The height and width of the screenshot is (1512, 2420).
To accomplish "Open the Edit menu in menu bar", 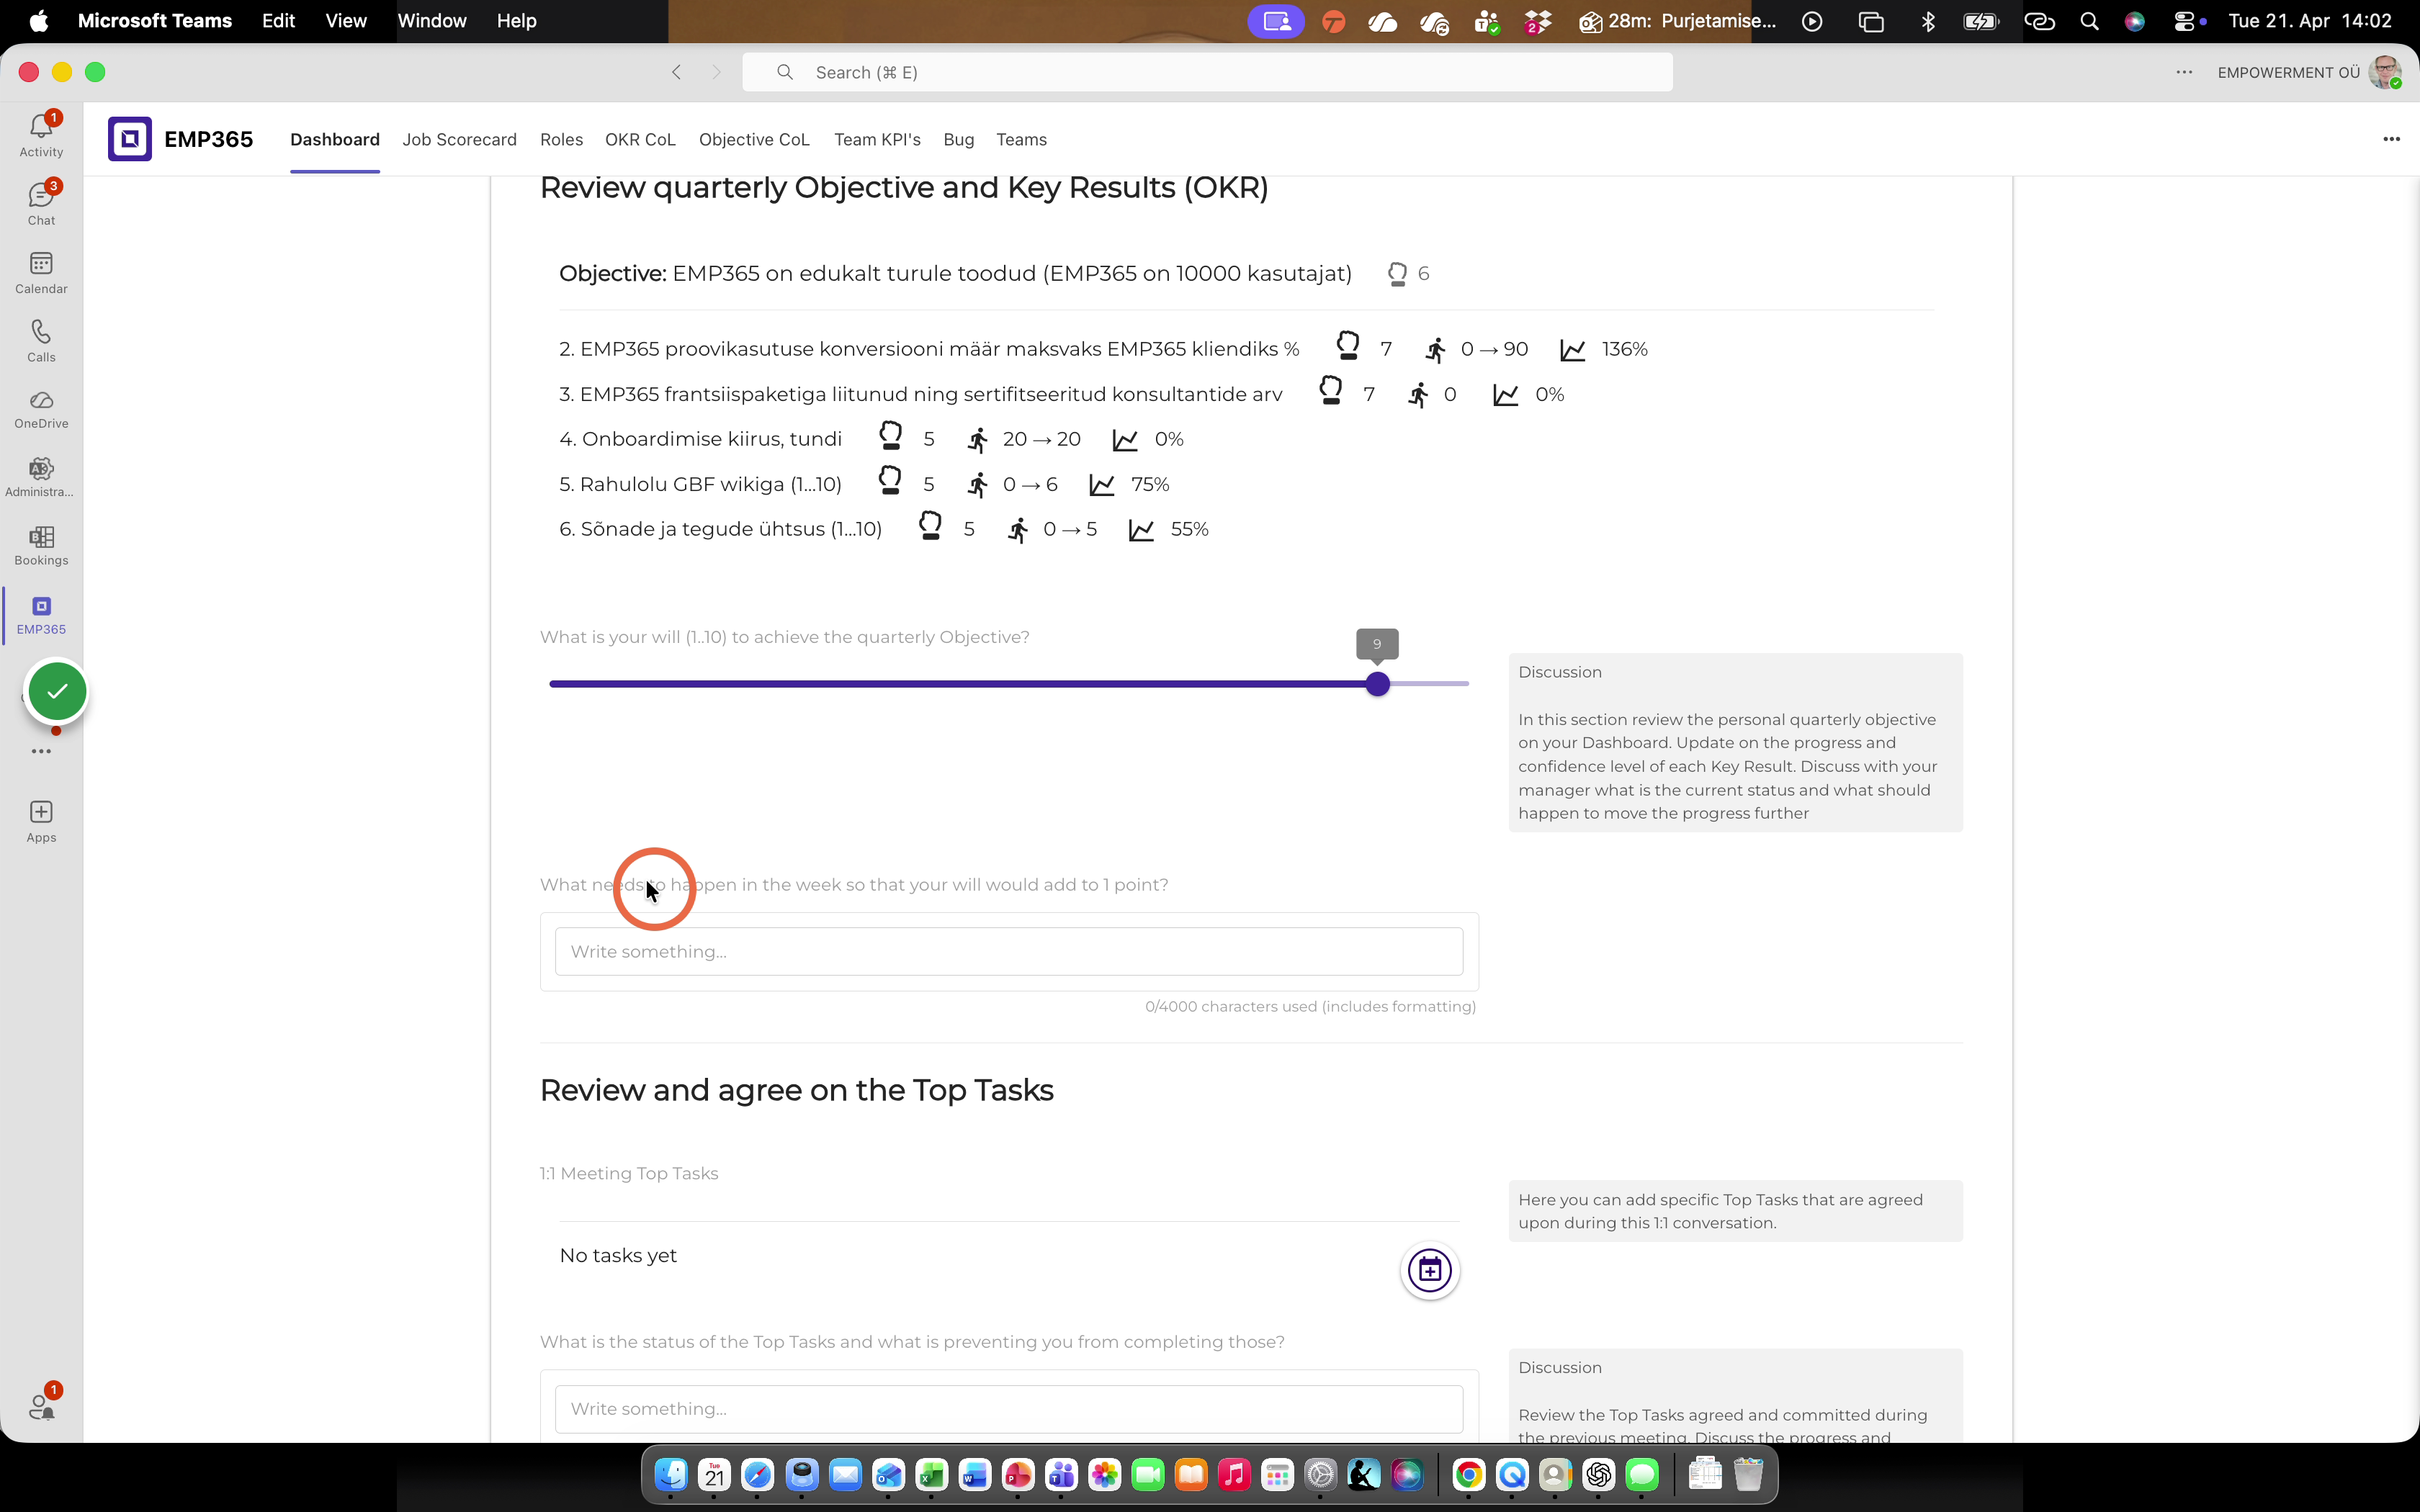I will point(278,21).
